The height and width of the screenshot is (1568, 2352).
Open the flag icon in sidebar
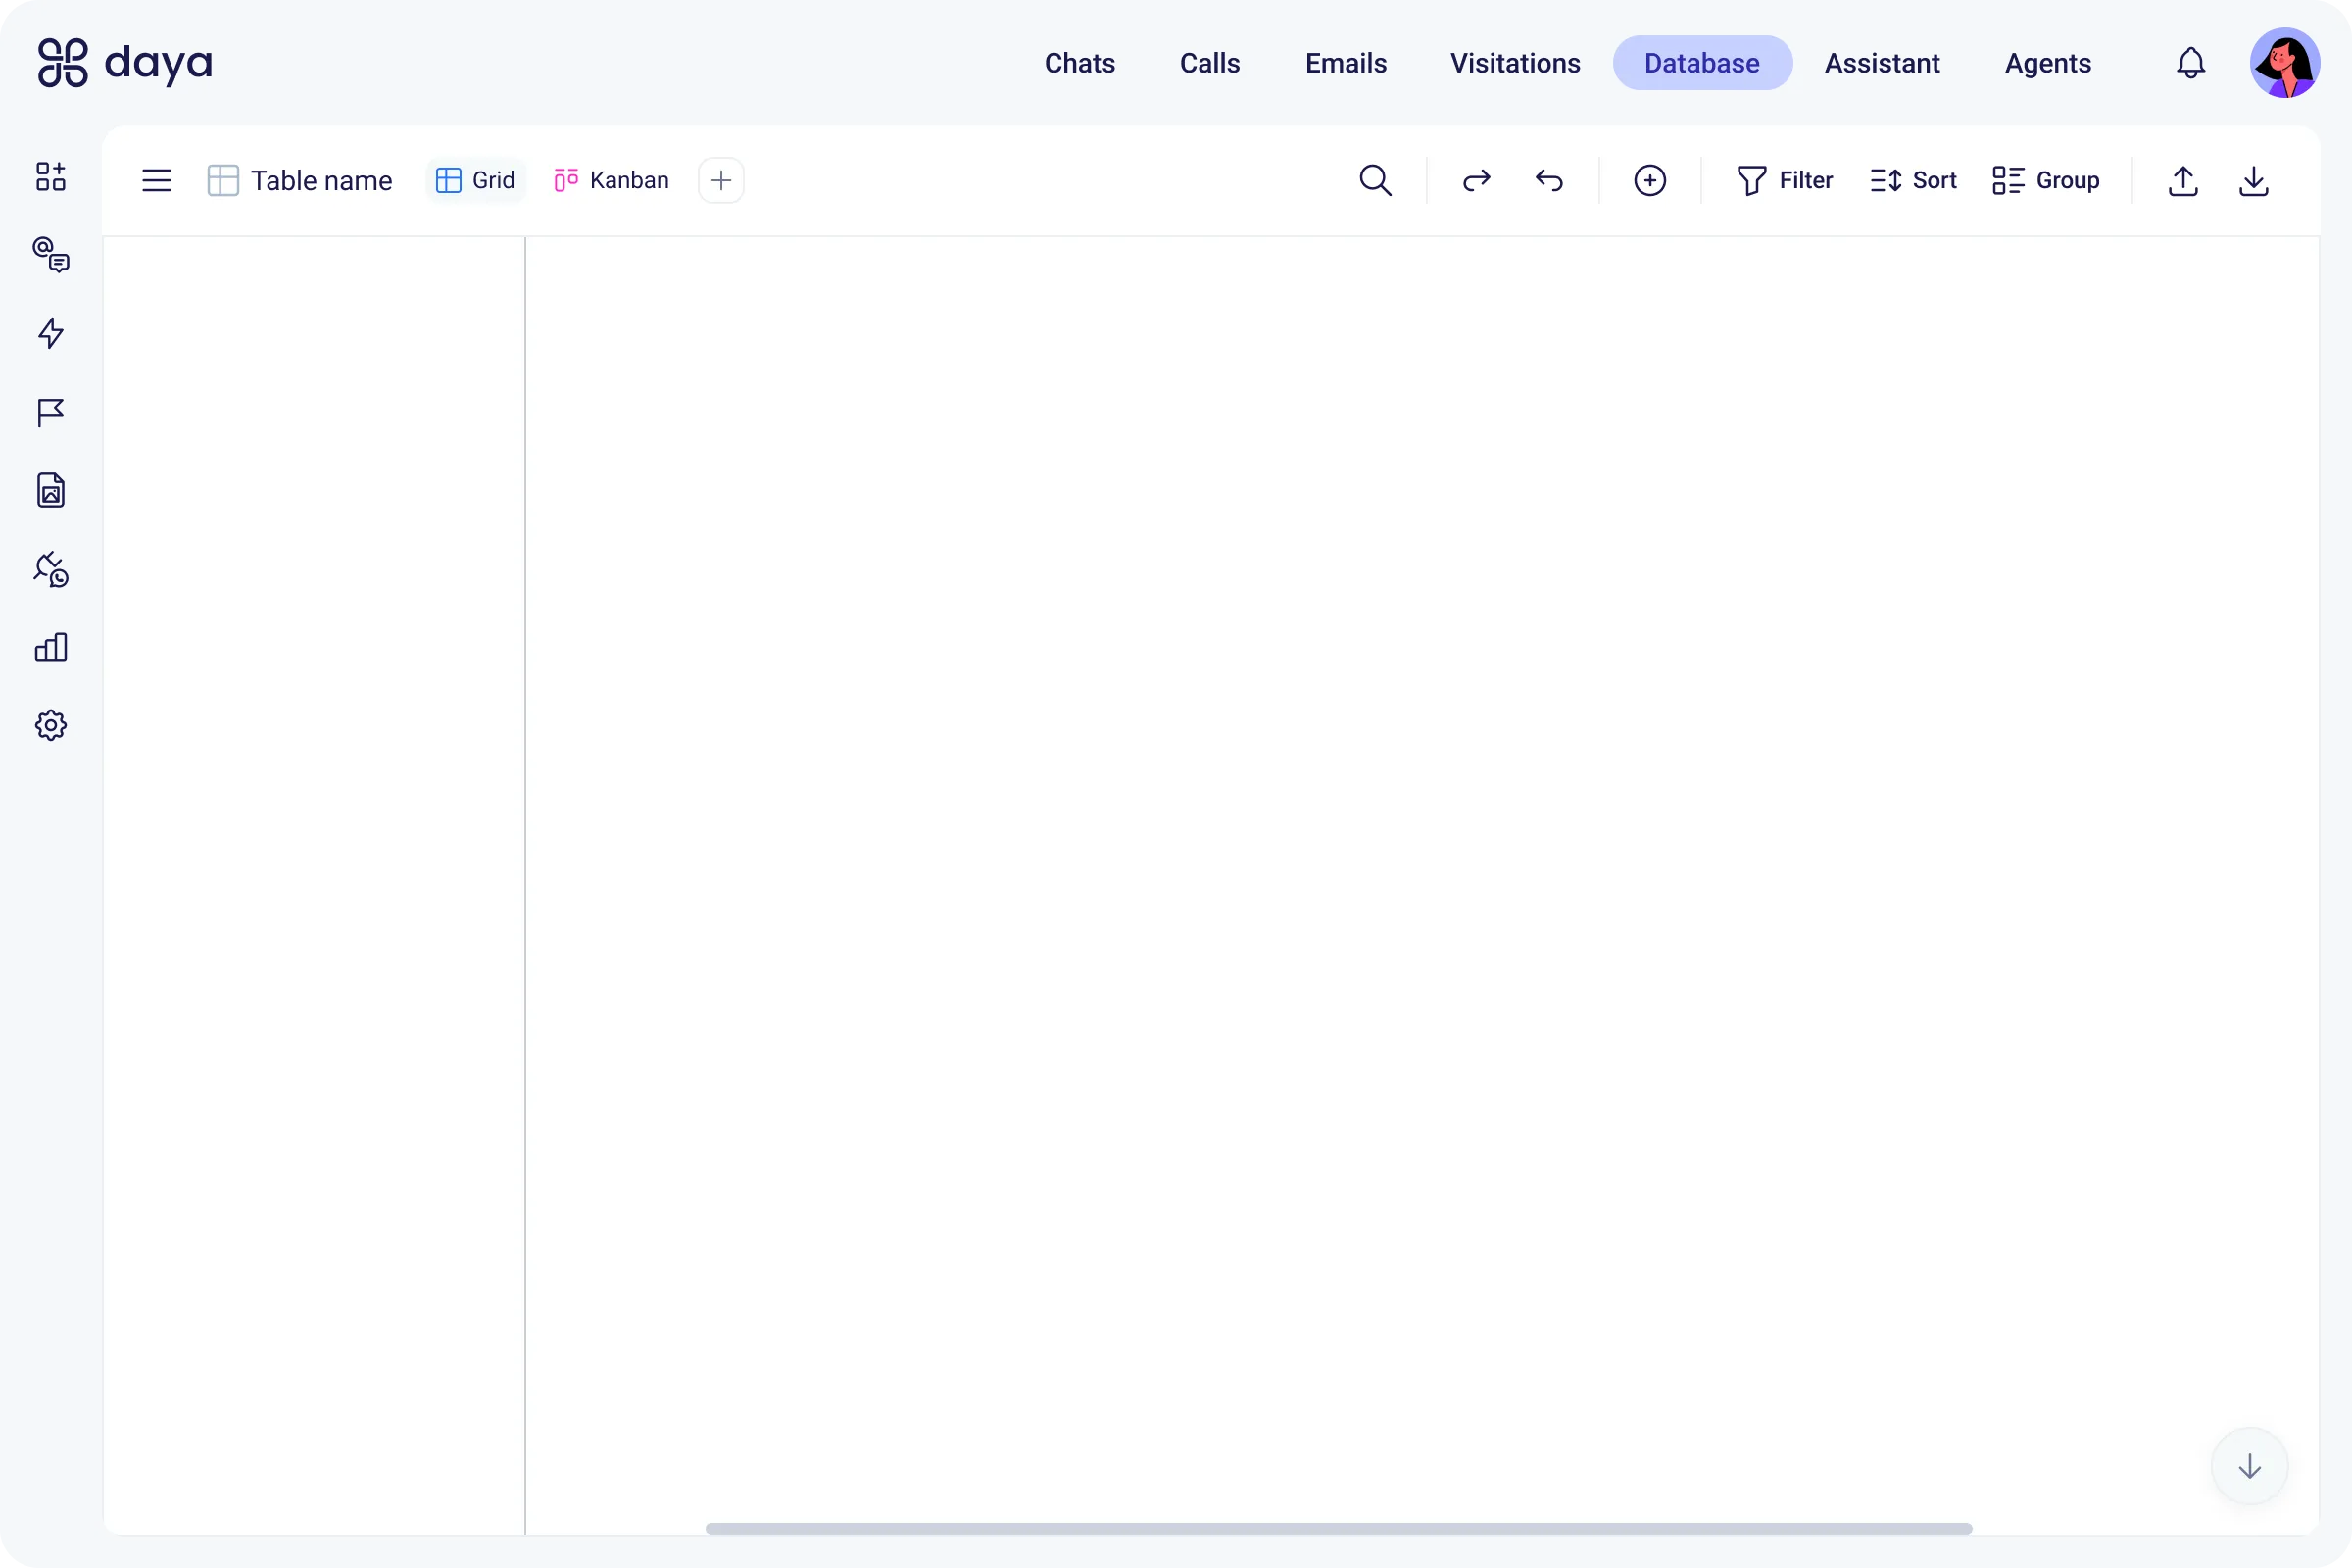click(51, 412)
